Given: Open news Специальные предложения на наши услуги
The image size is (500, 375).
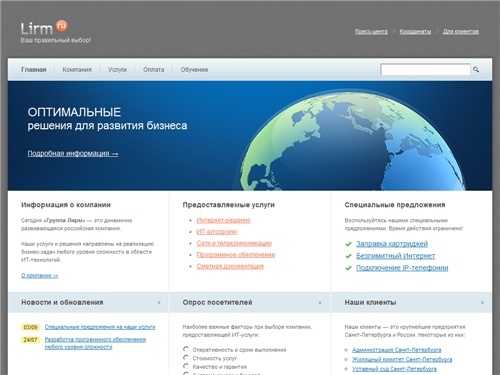Looking at the screenshot, I should coord(100,327).
